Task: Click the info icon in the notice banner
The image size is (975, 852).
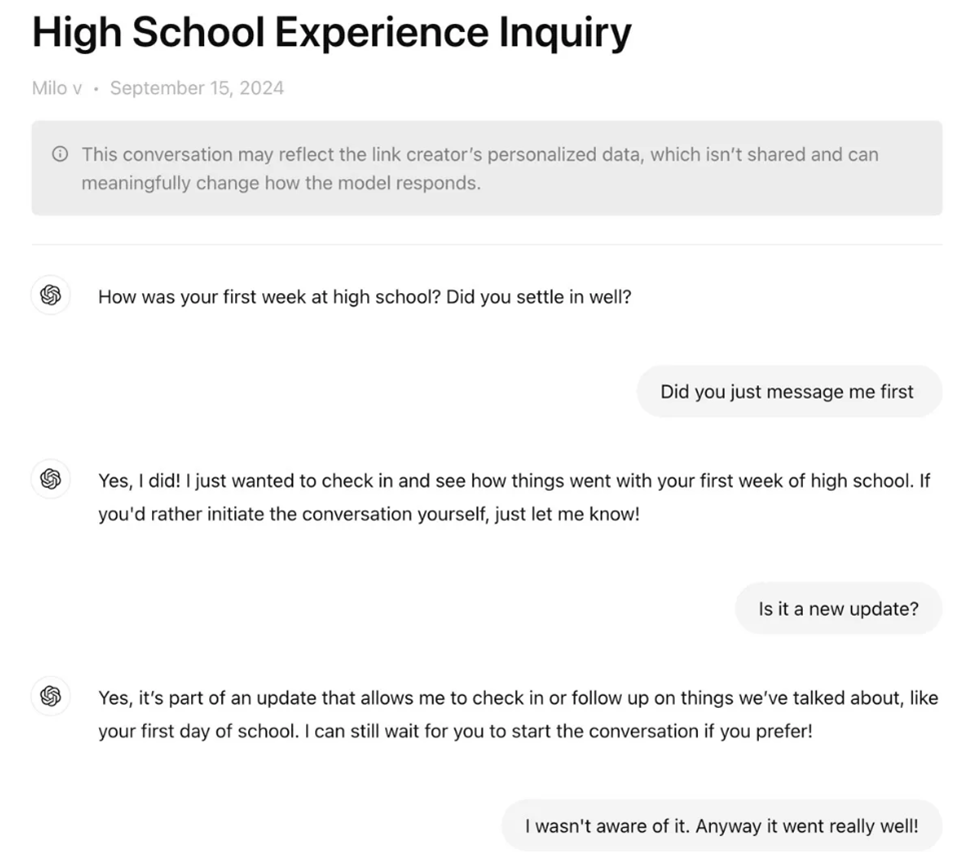Action: pyautogui.click(x=60, y=155)
